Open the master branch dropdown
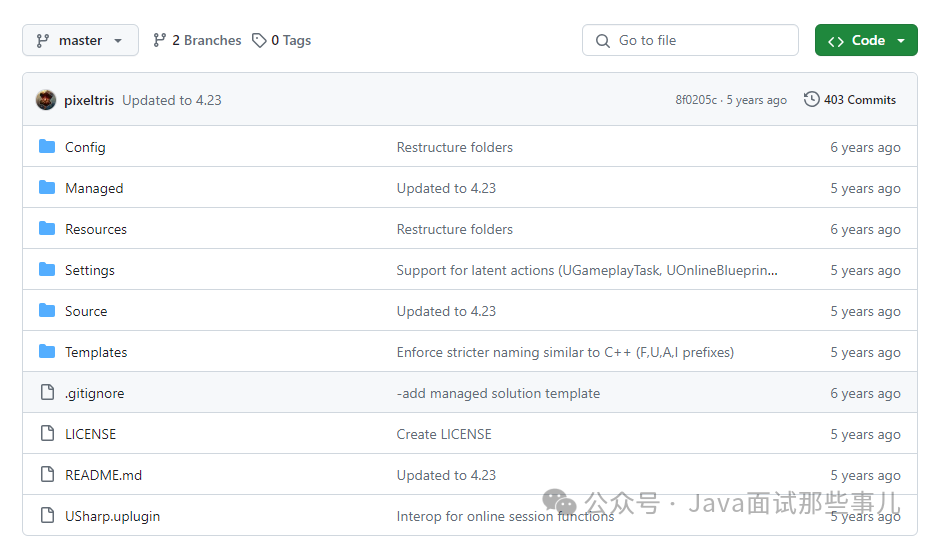Image resolution: width=930 pixels, height=540 pixels. tap(80, 40)
